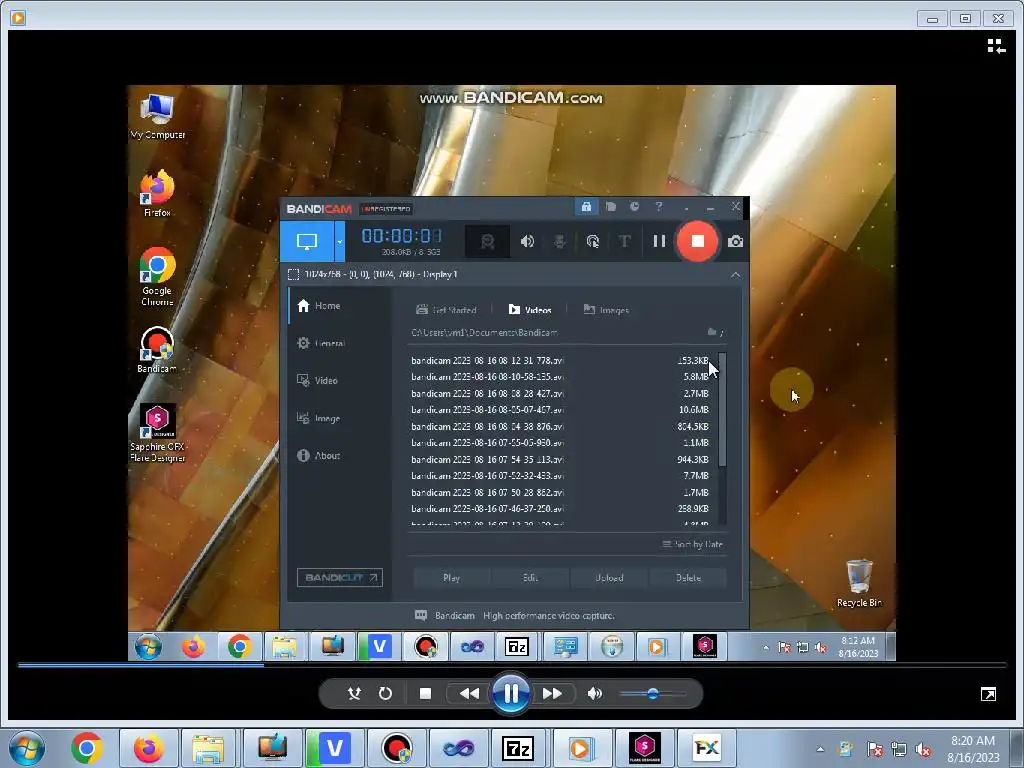Show hidden icons in real Windows system tray
Viewport: 1024px width, 768px height.
pos(820,749)
